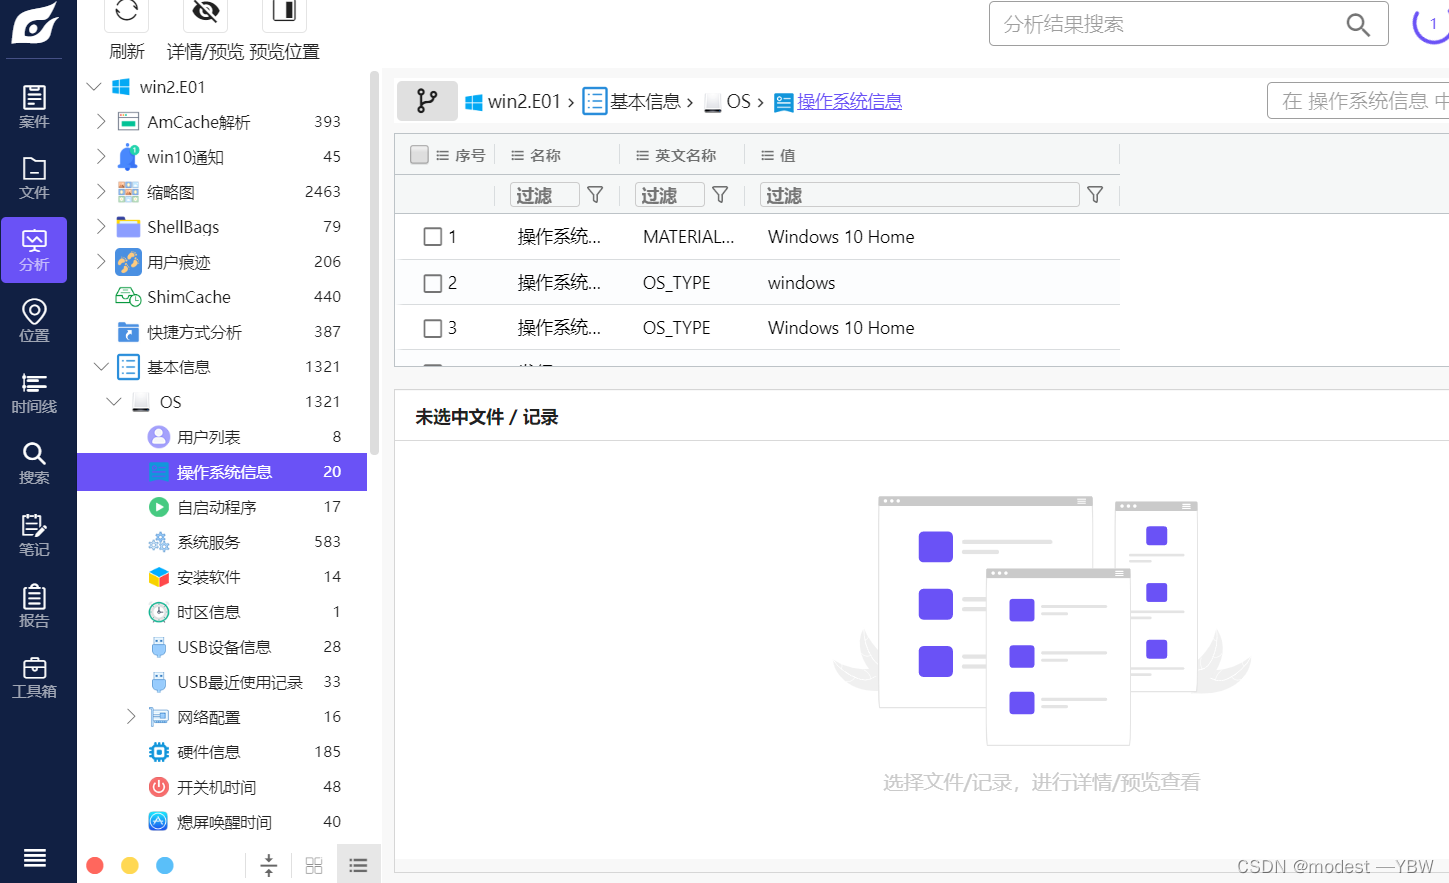Expand the 网络配置 node
This screenshot has width=1449, height=883.
pyautogui.click(x=129, y=716)
